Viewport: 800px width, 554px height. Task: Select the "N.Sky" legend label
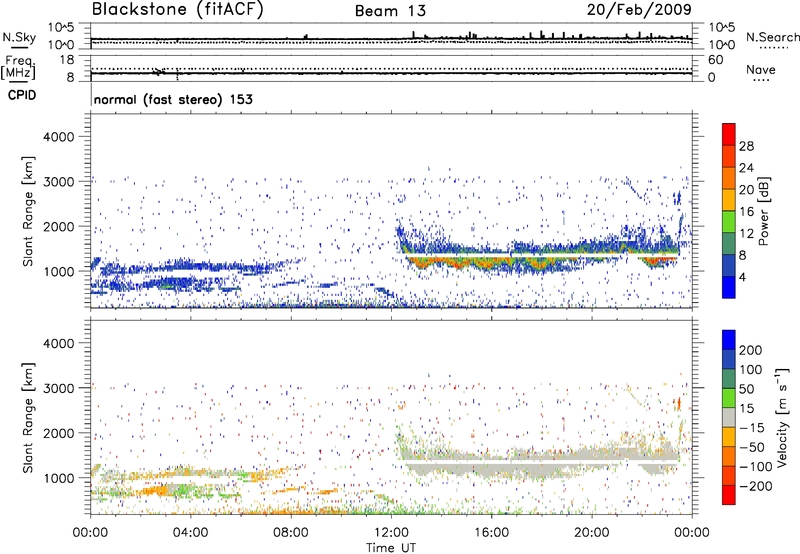click(x=19, y=37)
